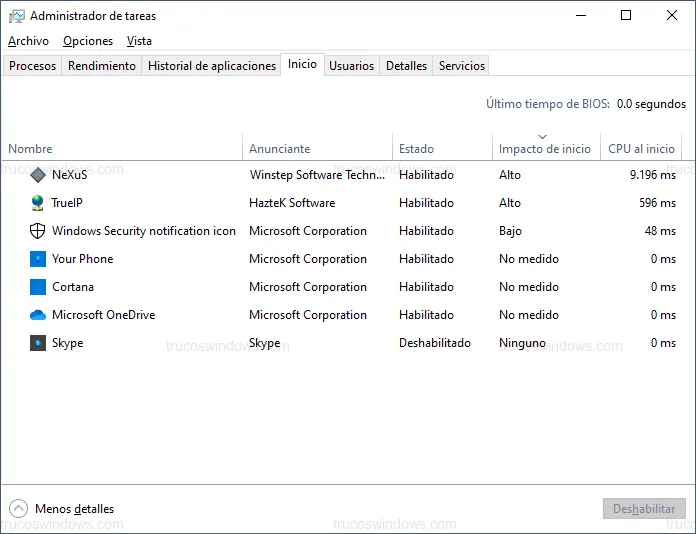Switch to the Servicios tab

click(462, 66)
